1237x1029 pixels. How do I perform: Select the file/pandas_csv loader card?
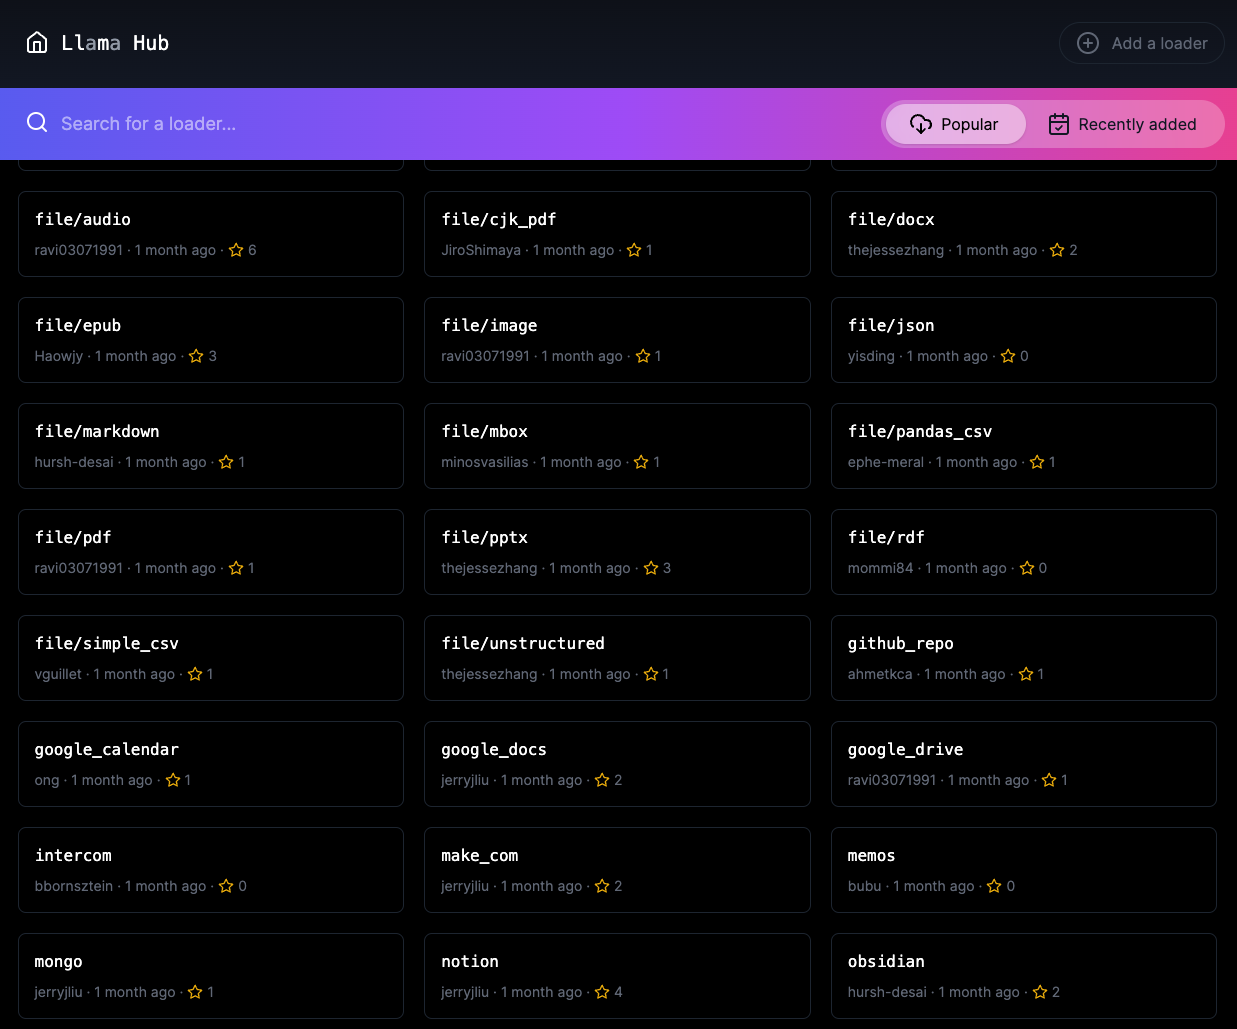tap(1023, 445)
